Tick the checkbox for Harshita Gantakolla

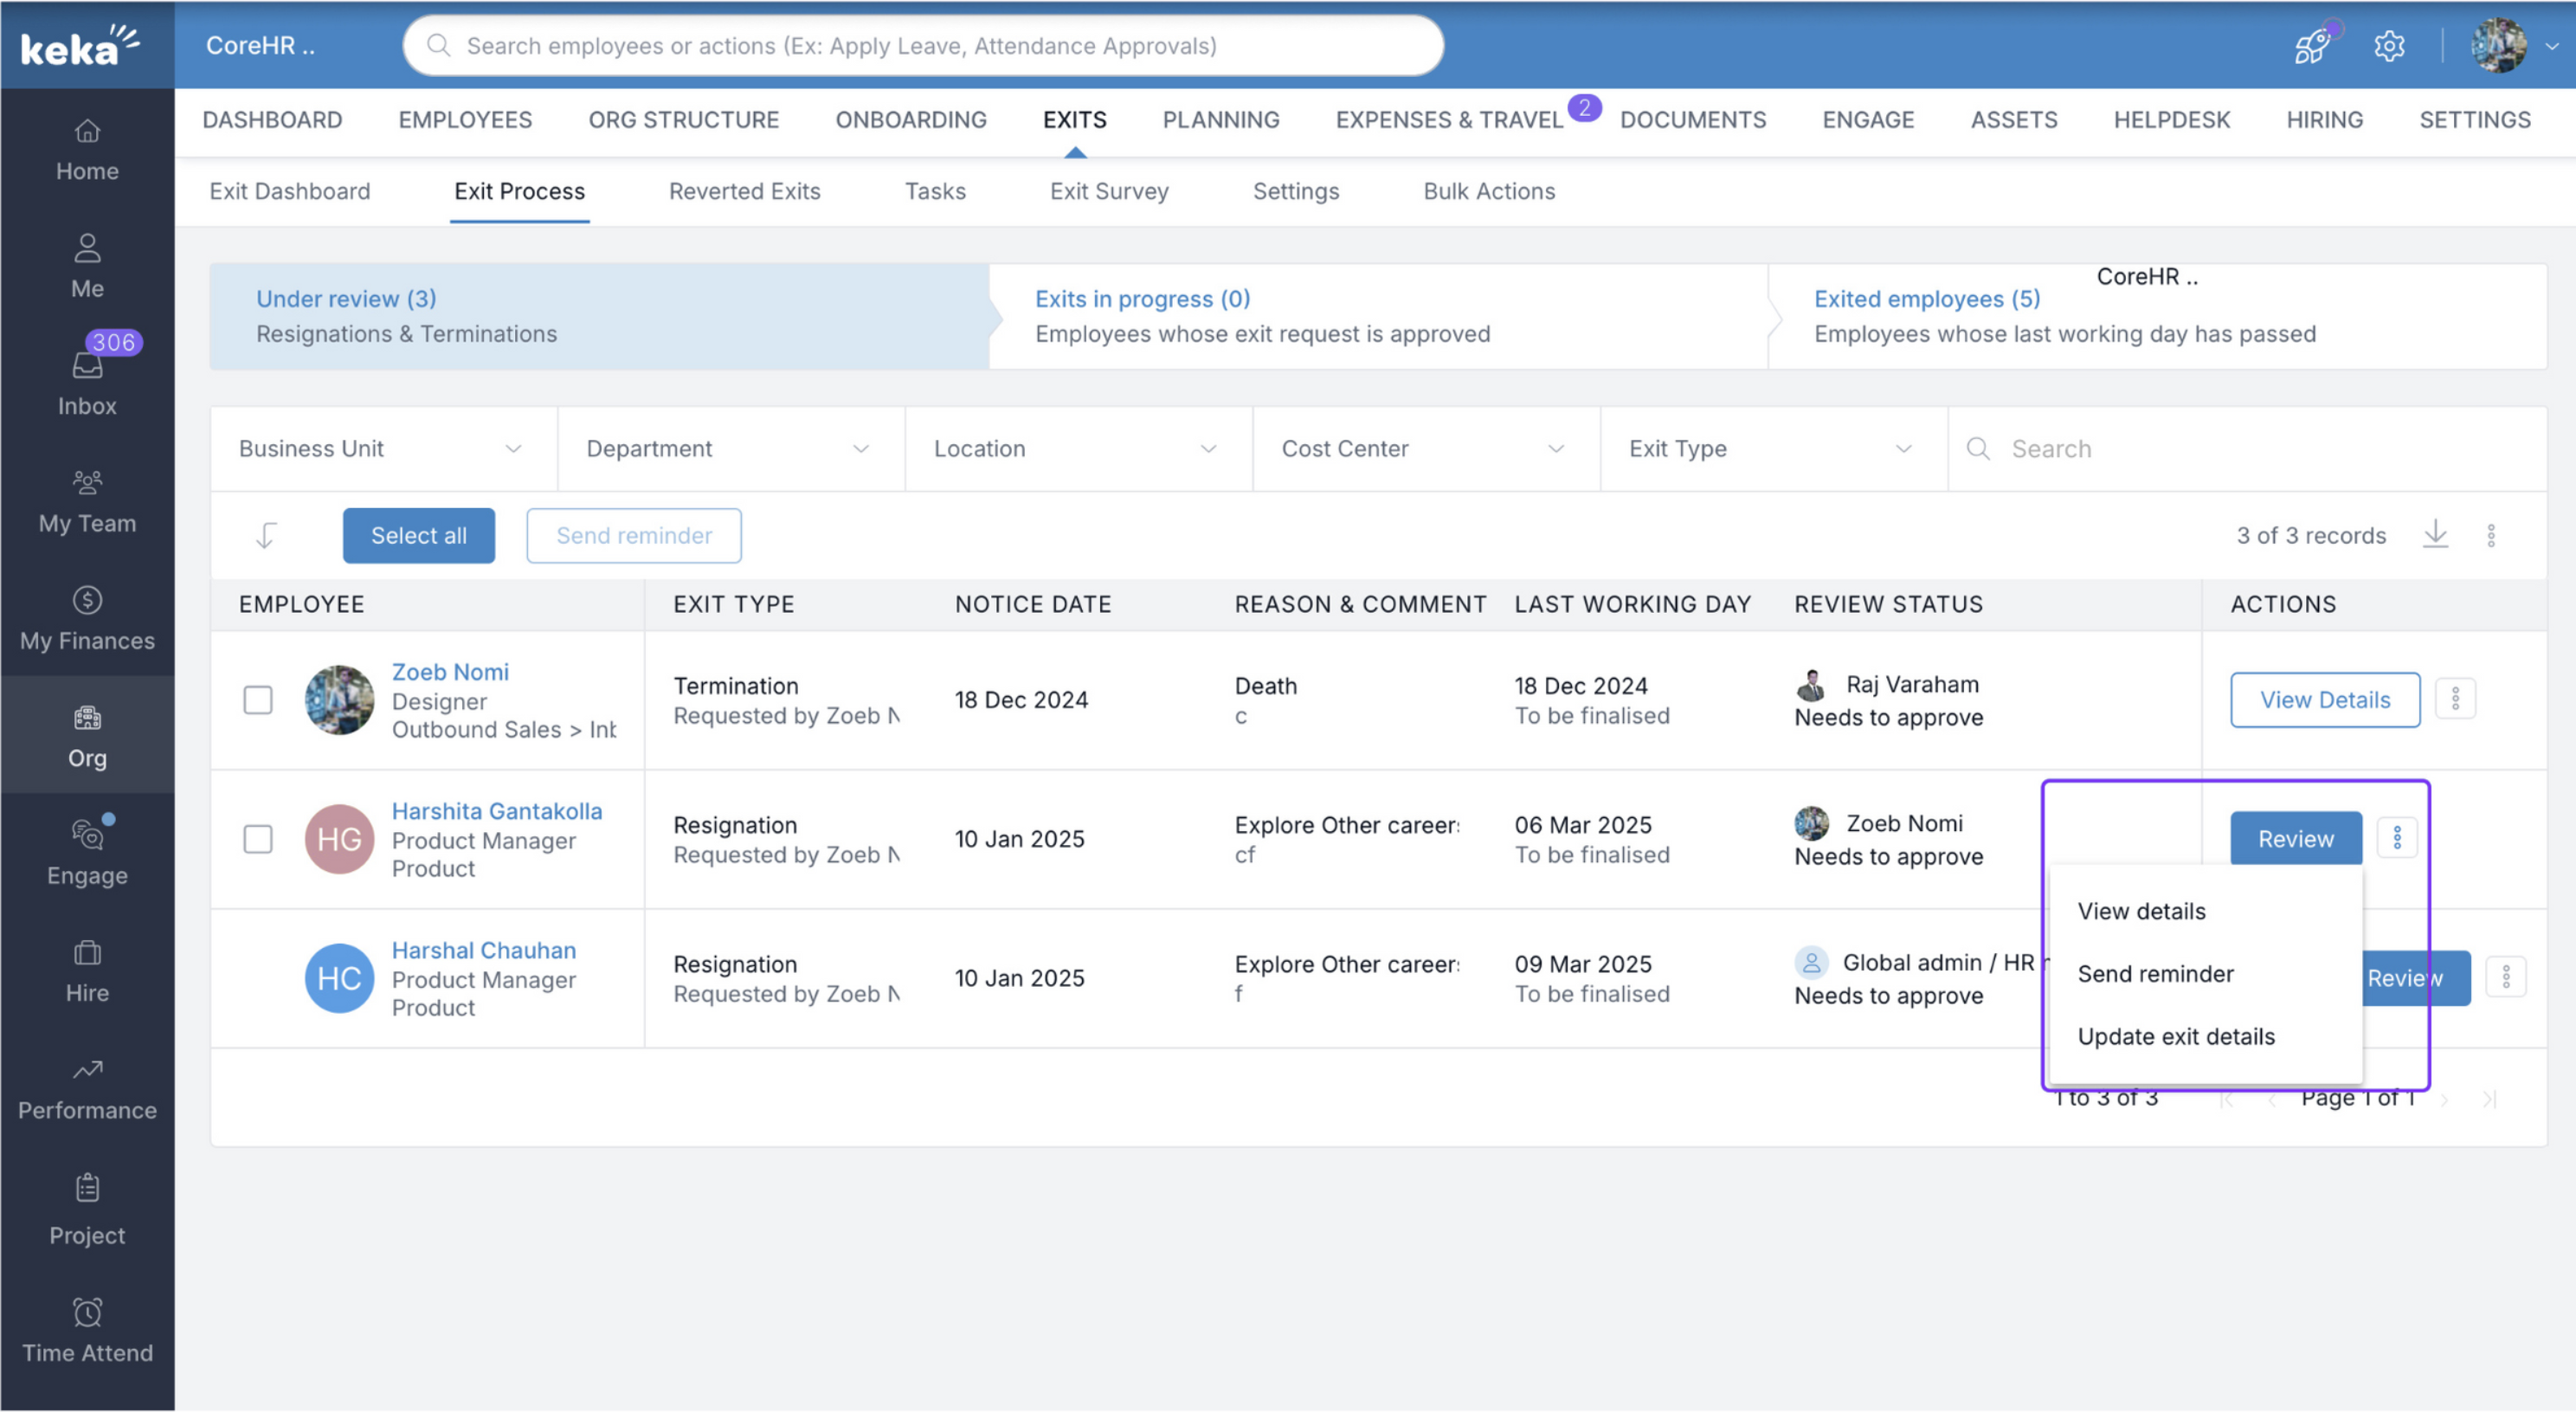click(x=258, y=839)
